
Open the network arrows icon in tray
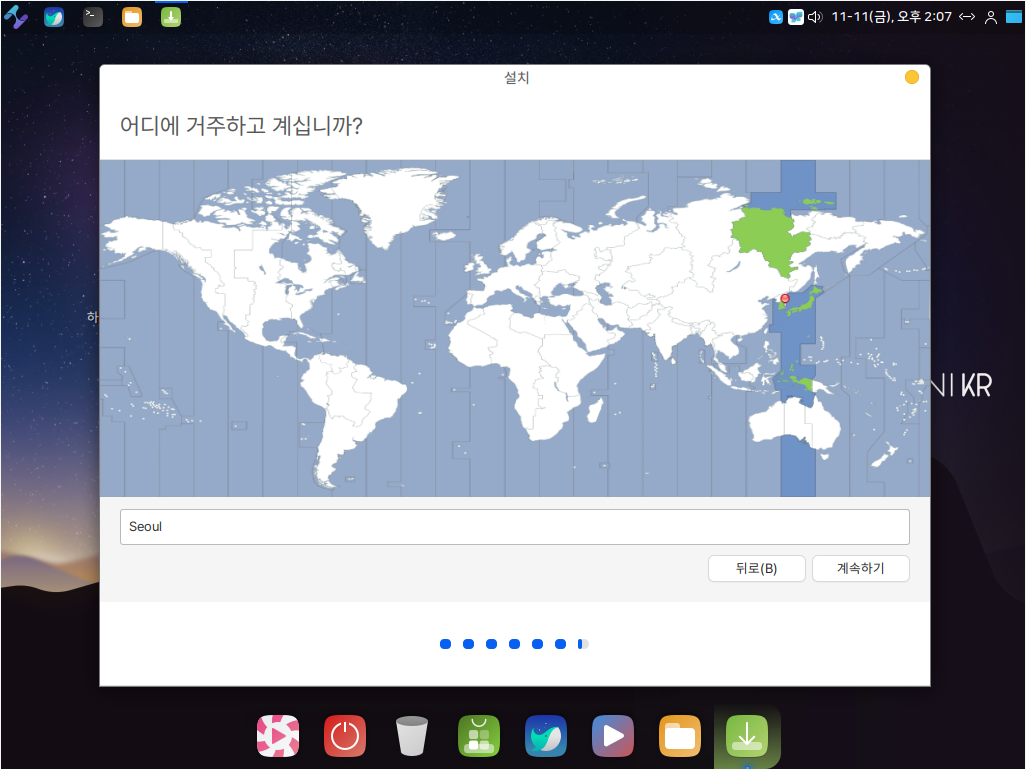pyautogui.click(x=967, y=16)
